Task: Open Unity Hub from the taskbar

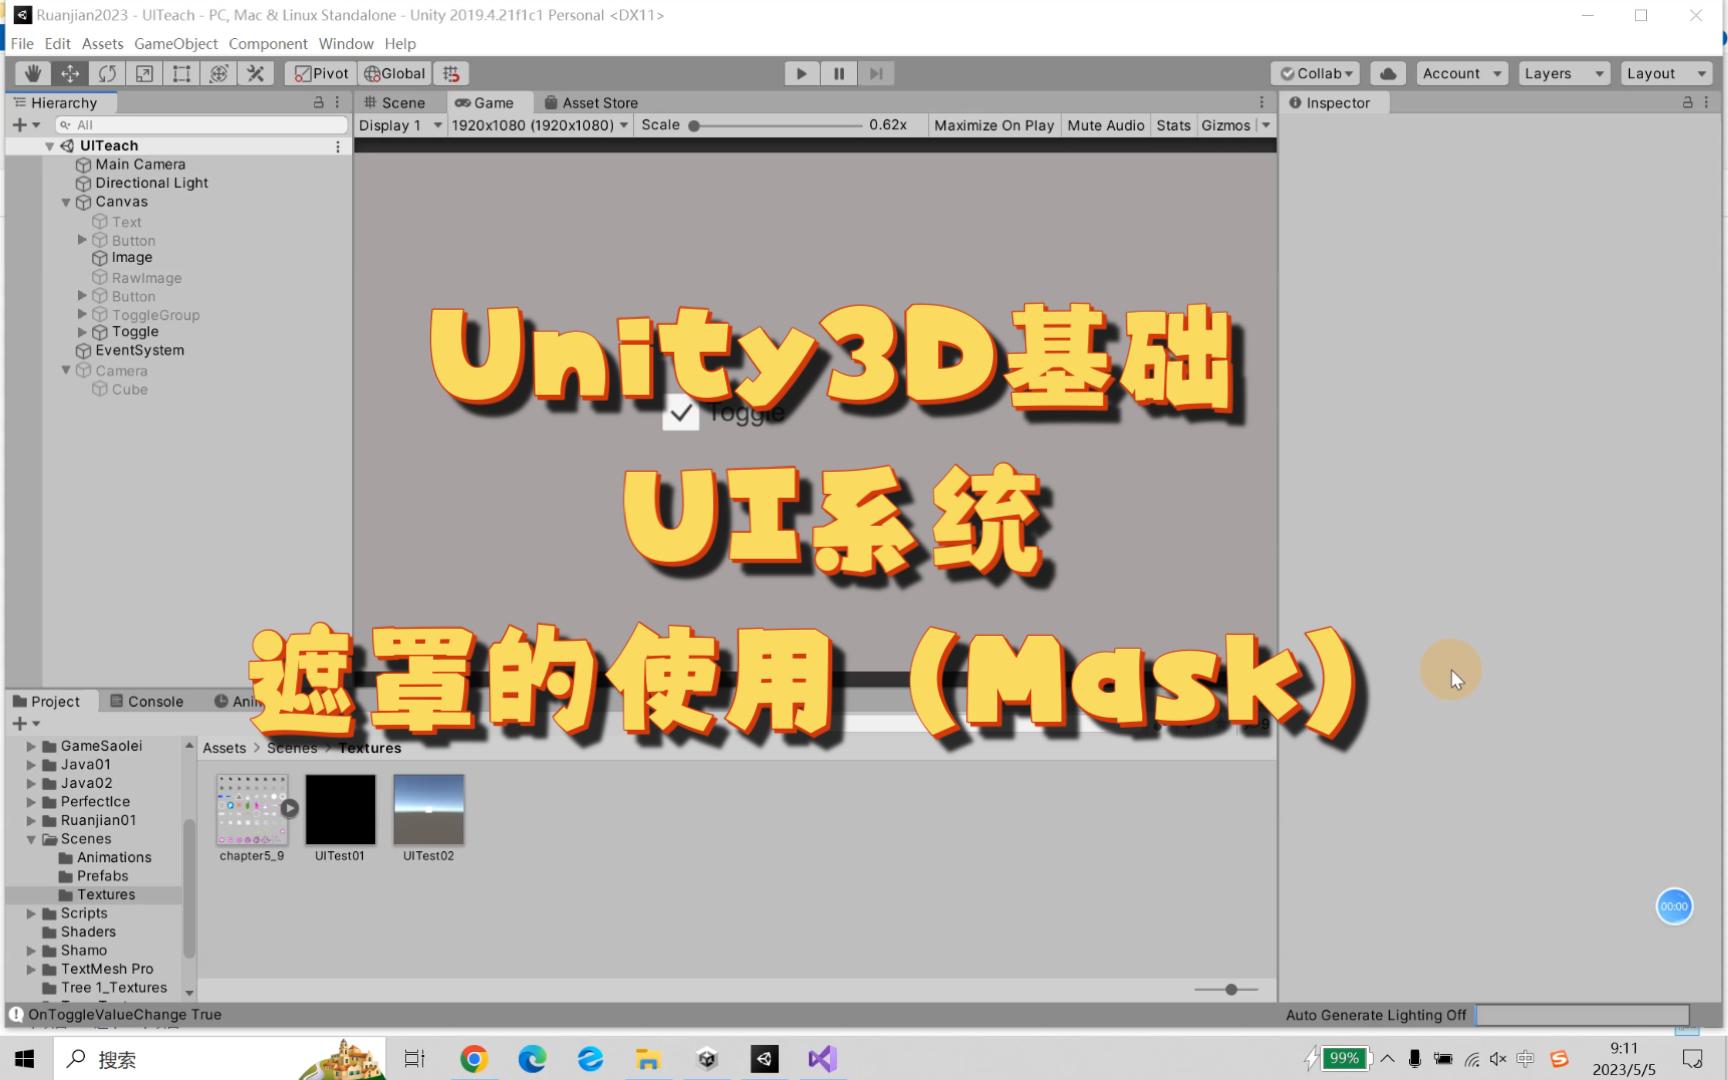Action: (x=706, y=1058)
